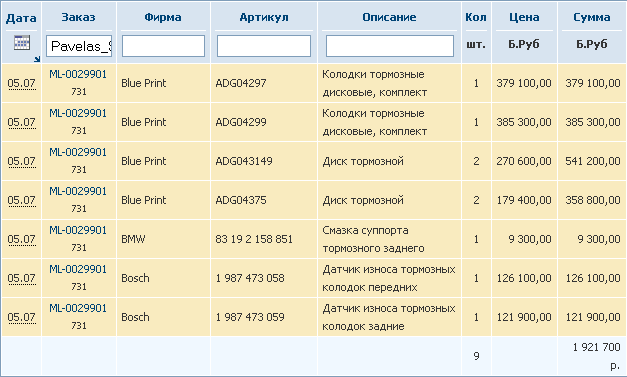Click Диск тормозной in the ADG043149 row
Viewport: 627px width, 377px height.
tap(363, 161)
